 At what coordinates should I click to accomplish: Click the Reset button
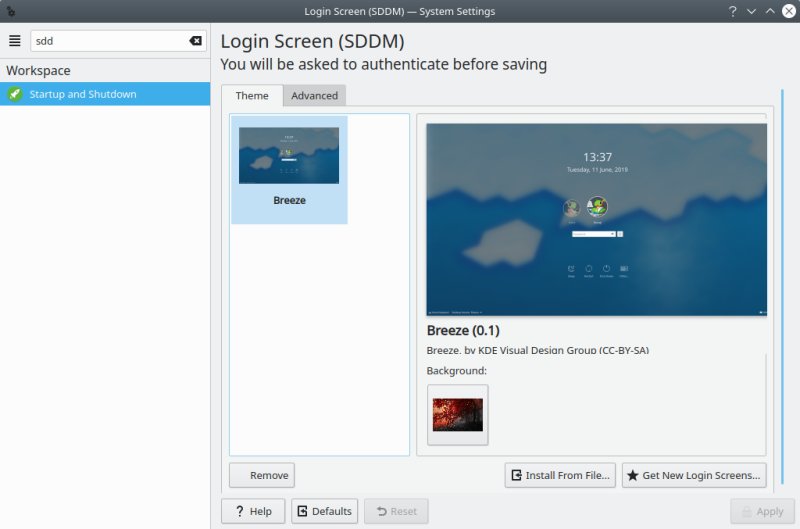[396, 511]
